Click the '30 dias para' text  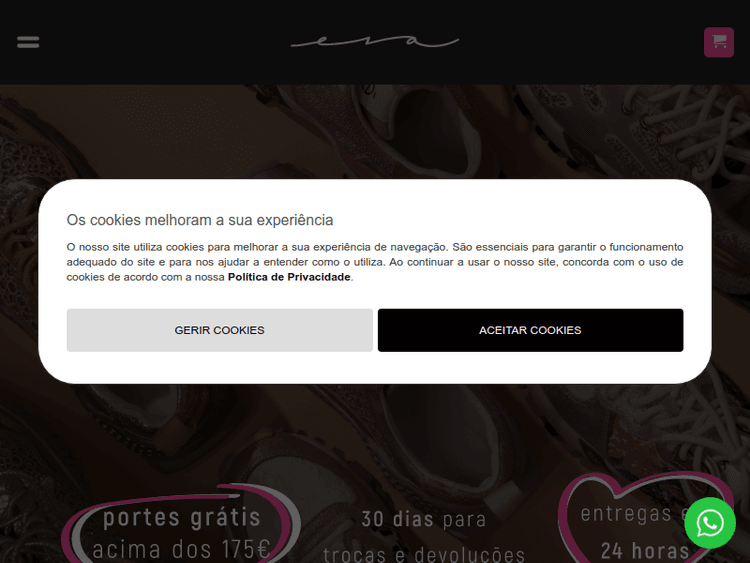tap(424, 519)
